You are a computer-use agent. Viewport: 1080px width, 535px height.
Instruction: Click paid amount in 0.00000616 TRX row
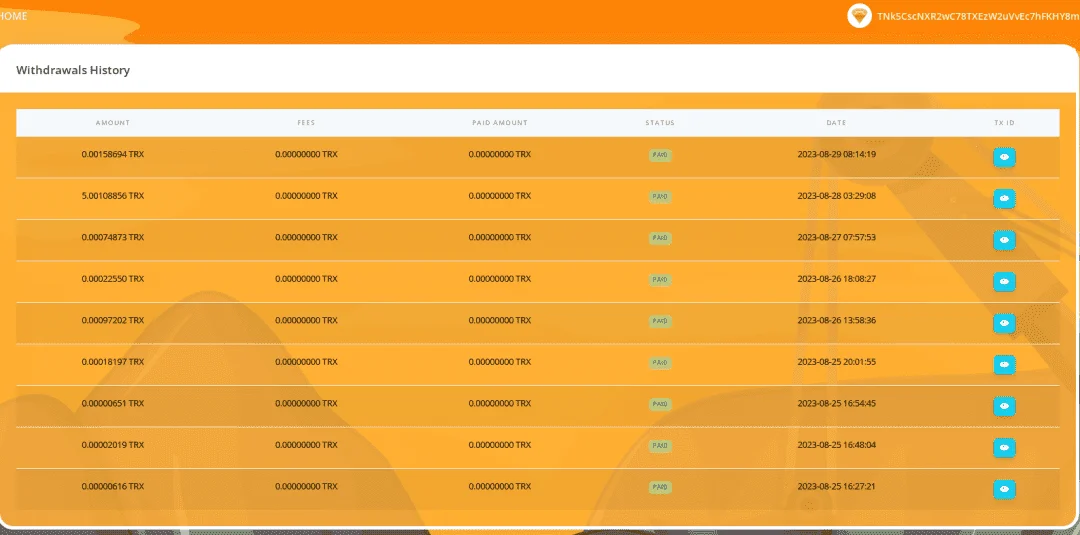pyautogui.click(x=500, y=486)
